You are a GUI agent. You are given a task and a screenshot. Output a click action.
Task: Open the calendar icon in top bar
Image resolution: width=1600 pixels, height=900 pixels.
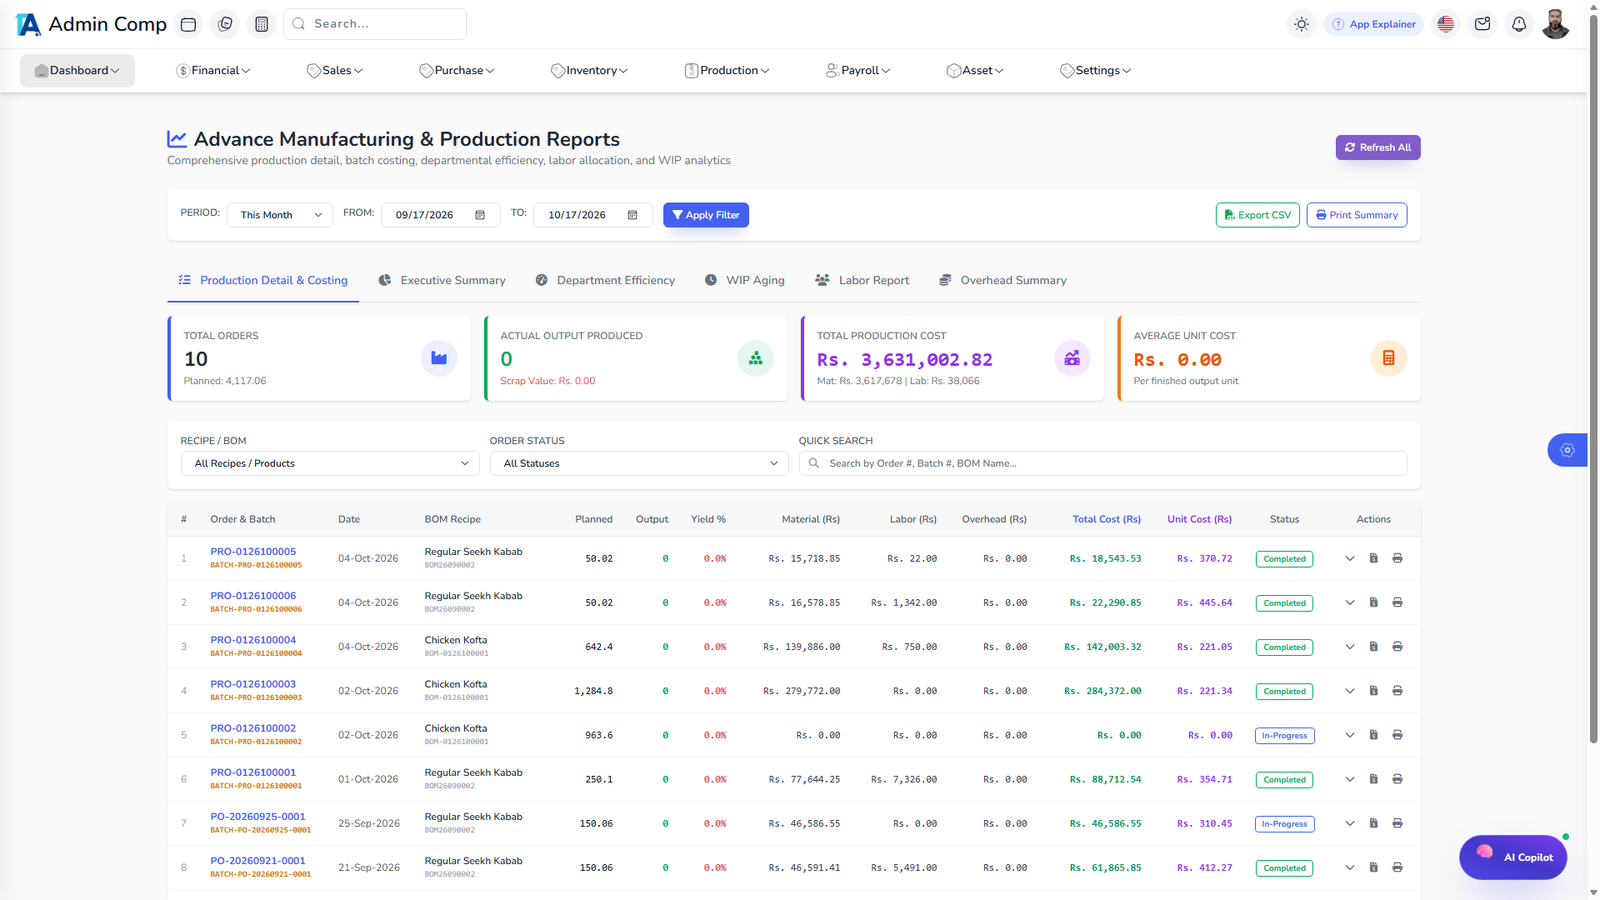pos(188,24)
